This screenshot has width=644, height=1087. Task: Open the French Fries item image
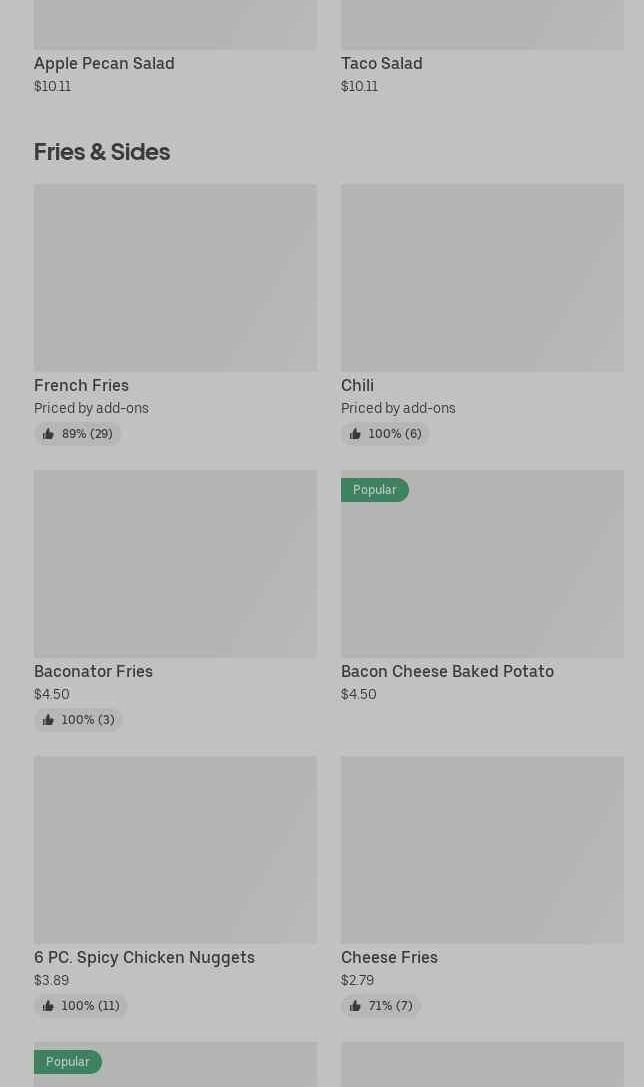pos(175,277)
